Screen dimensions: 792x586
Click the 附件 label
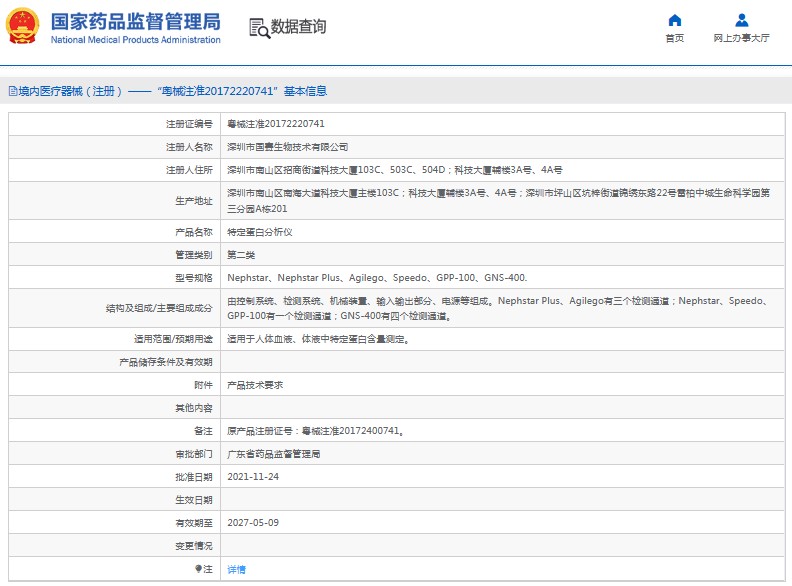pyautogui.click(x=204, y=385)
